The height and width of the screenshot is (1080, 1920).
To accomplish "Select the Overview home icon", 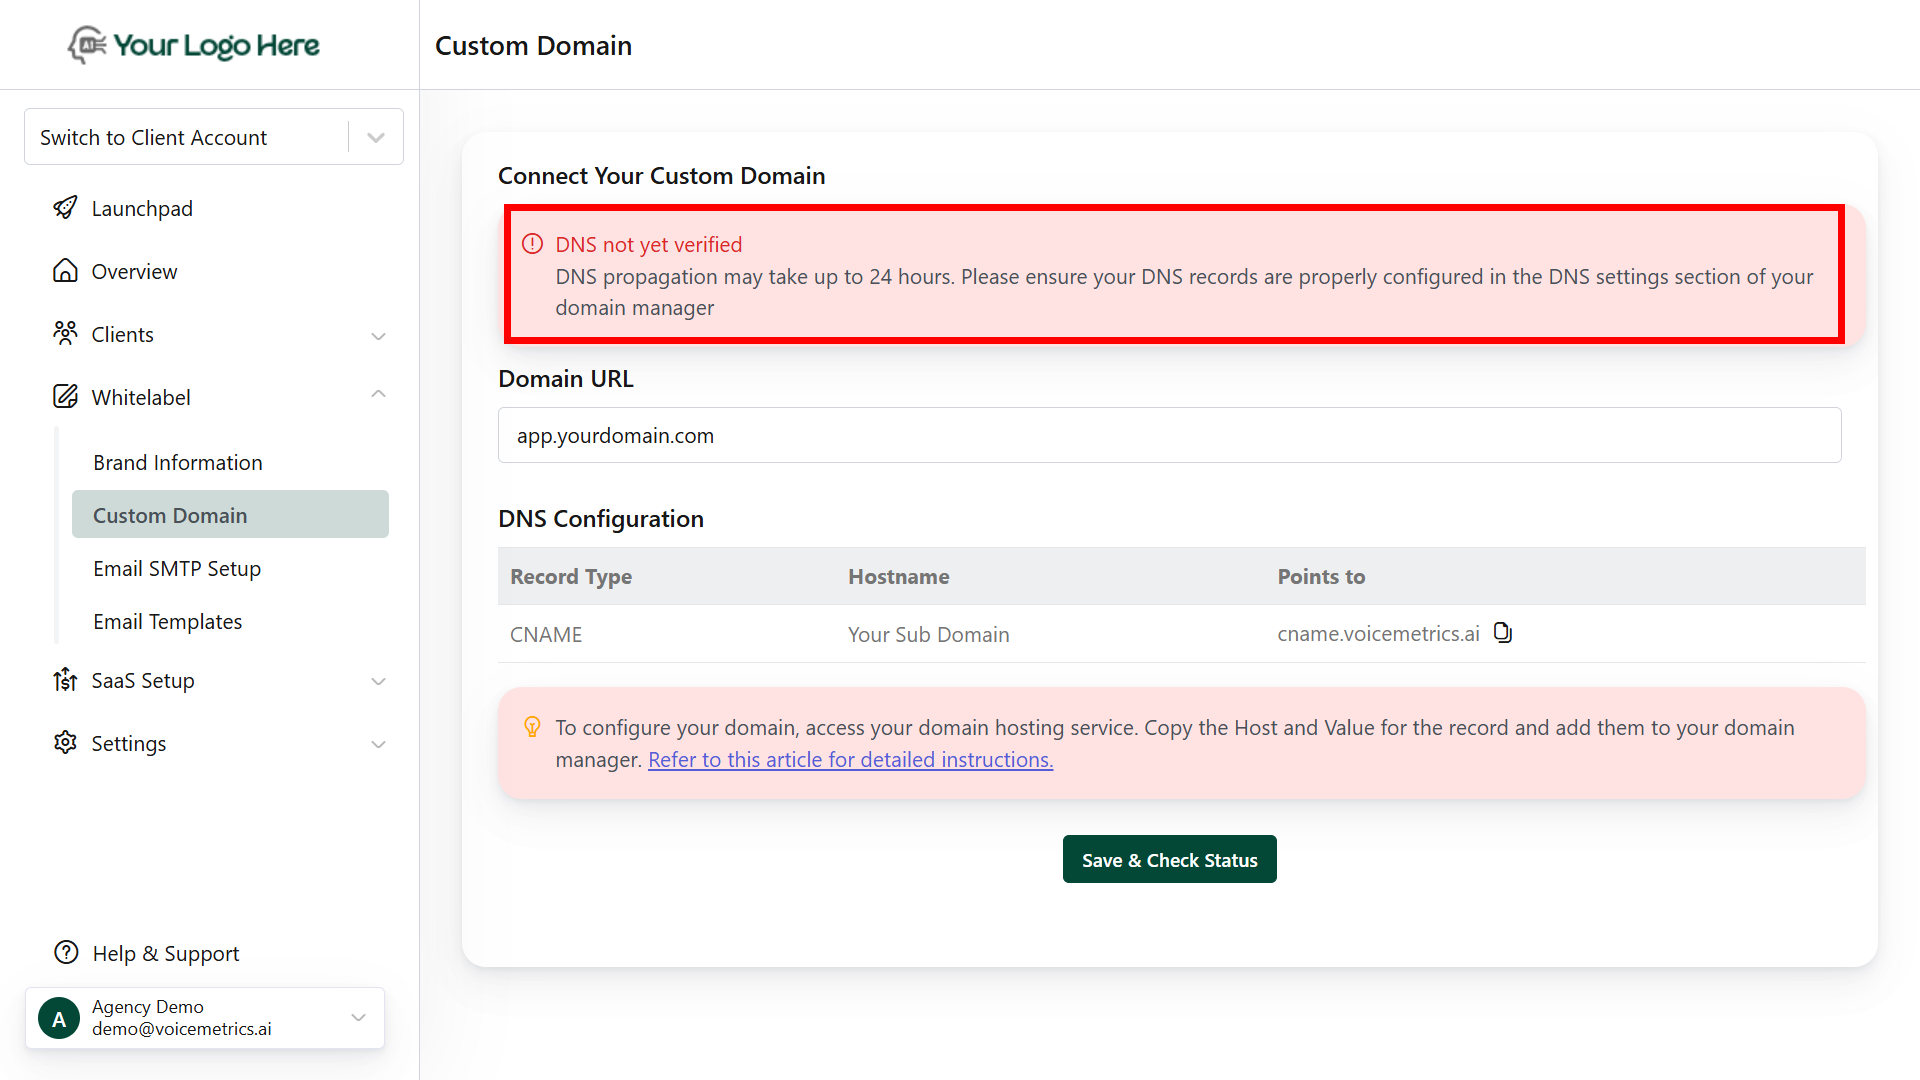I will pos(65,270).
